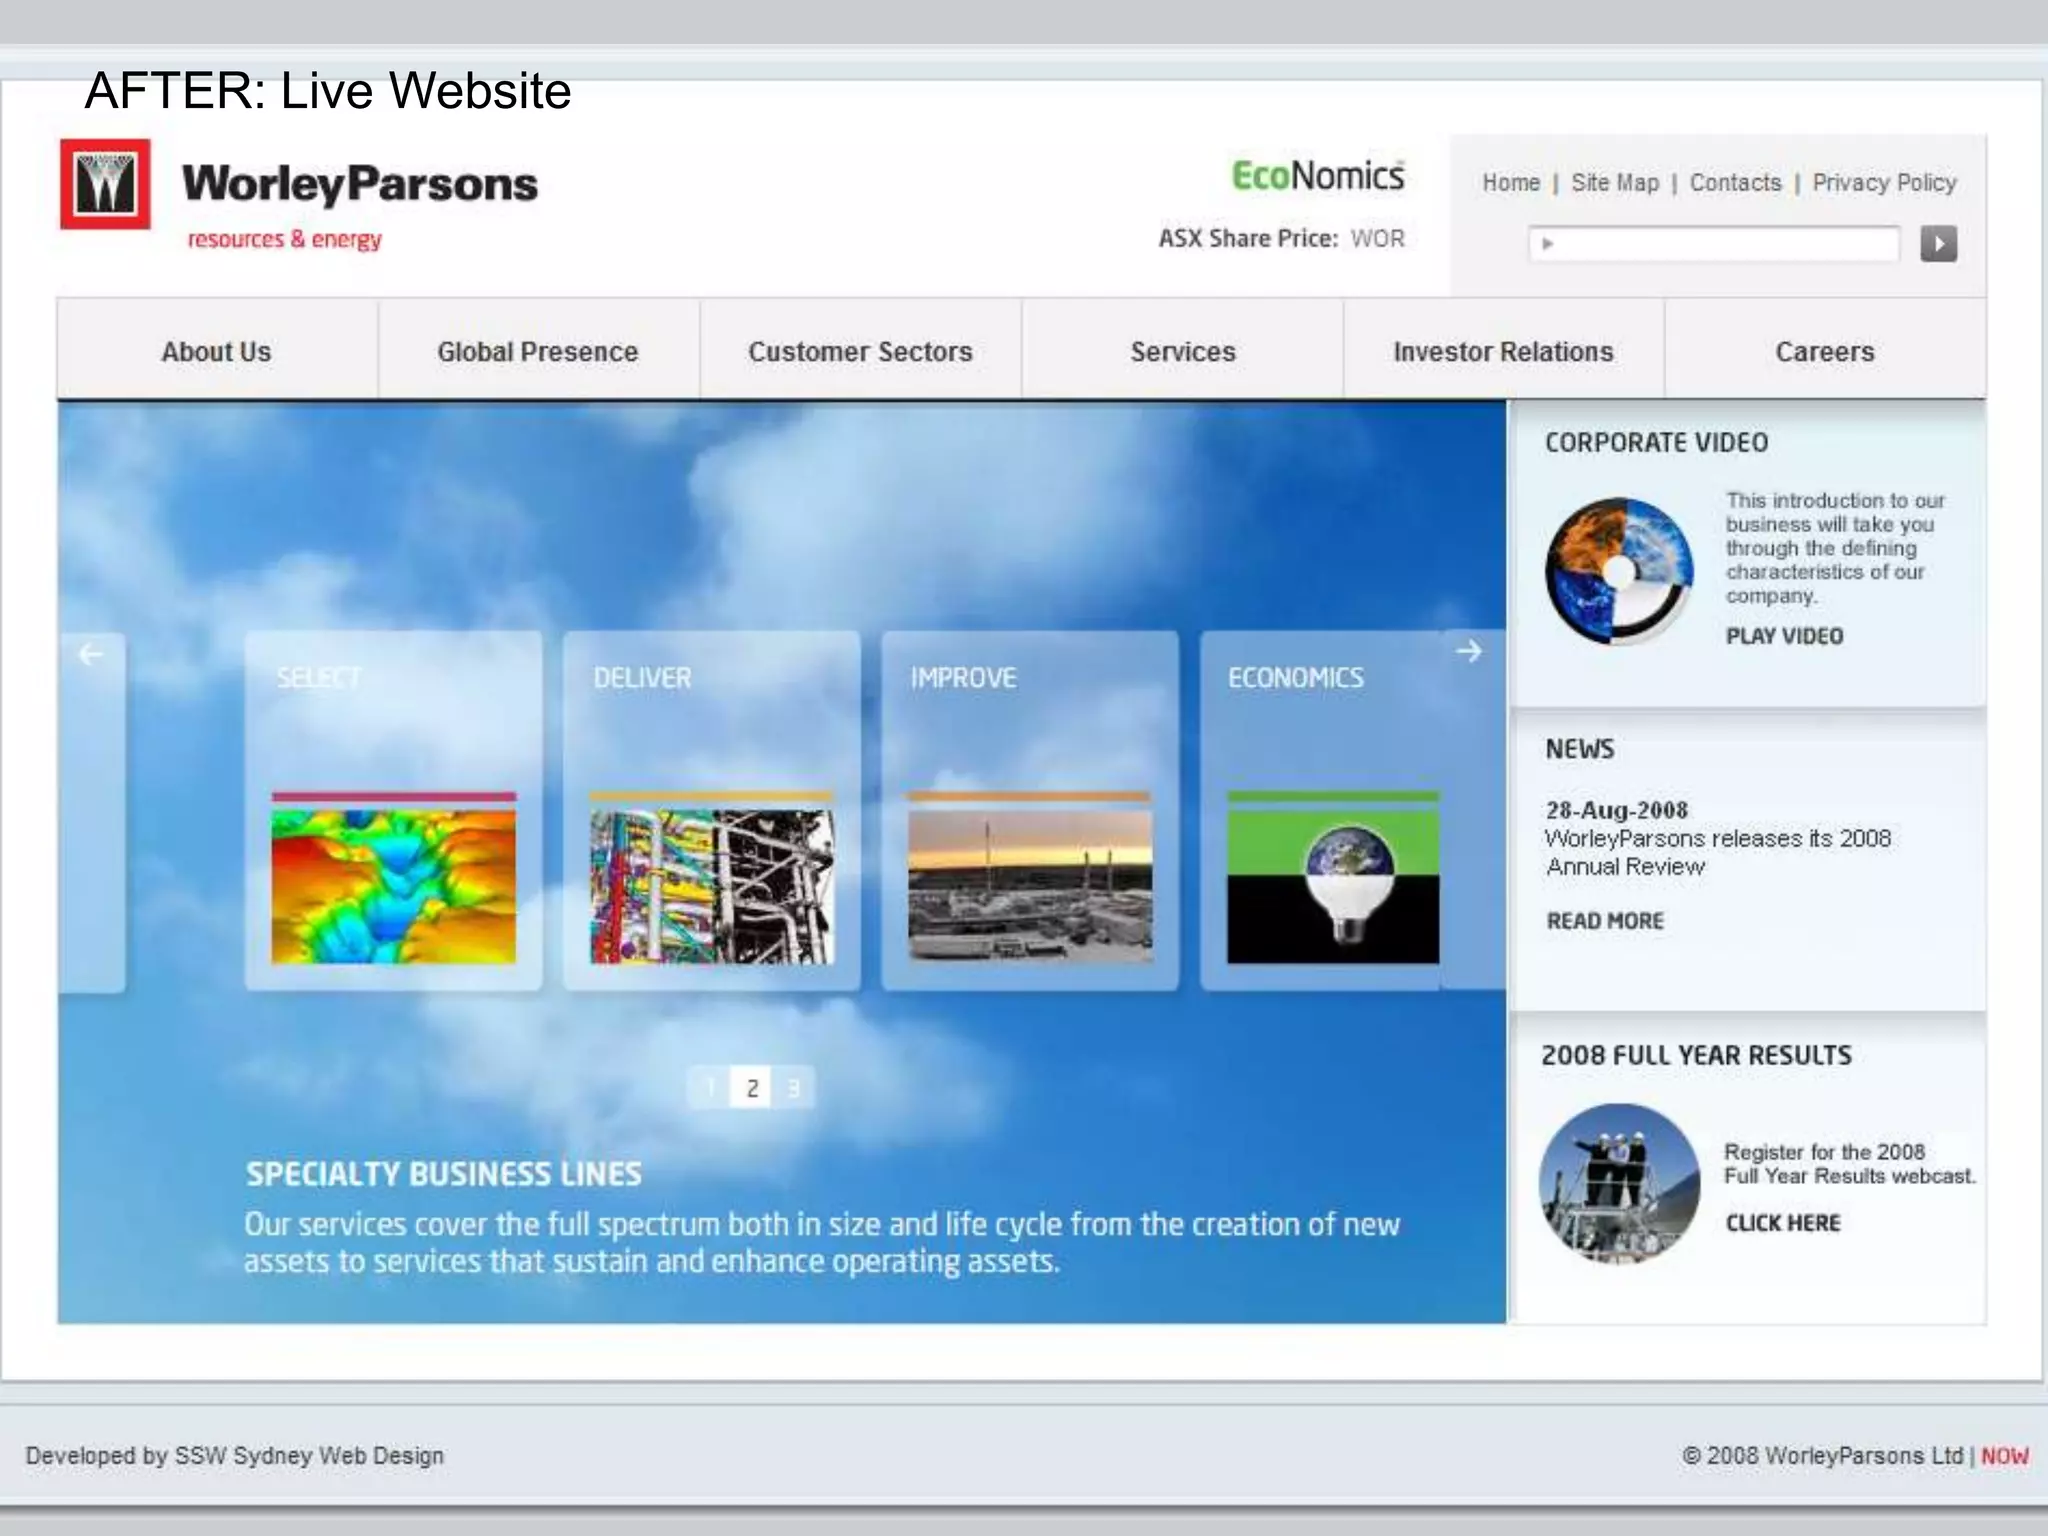Click the SELECT card title
2048x1536 pixels.
pos(318,678)
